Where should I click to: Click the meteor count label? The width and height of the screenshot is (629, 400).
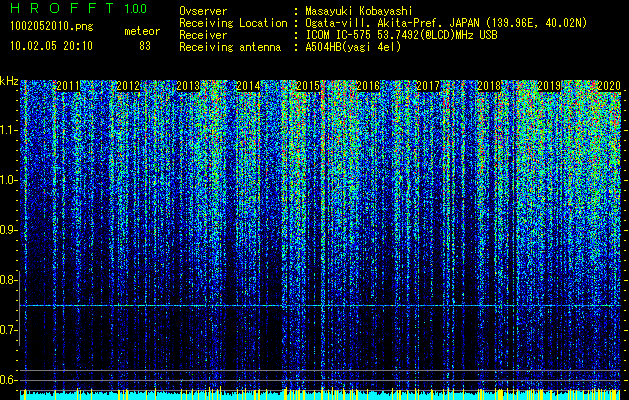(142, 31)
